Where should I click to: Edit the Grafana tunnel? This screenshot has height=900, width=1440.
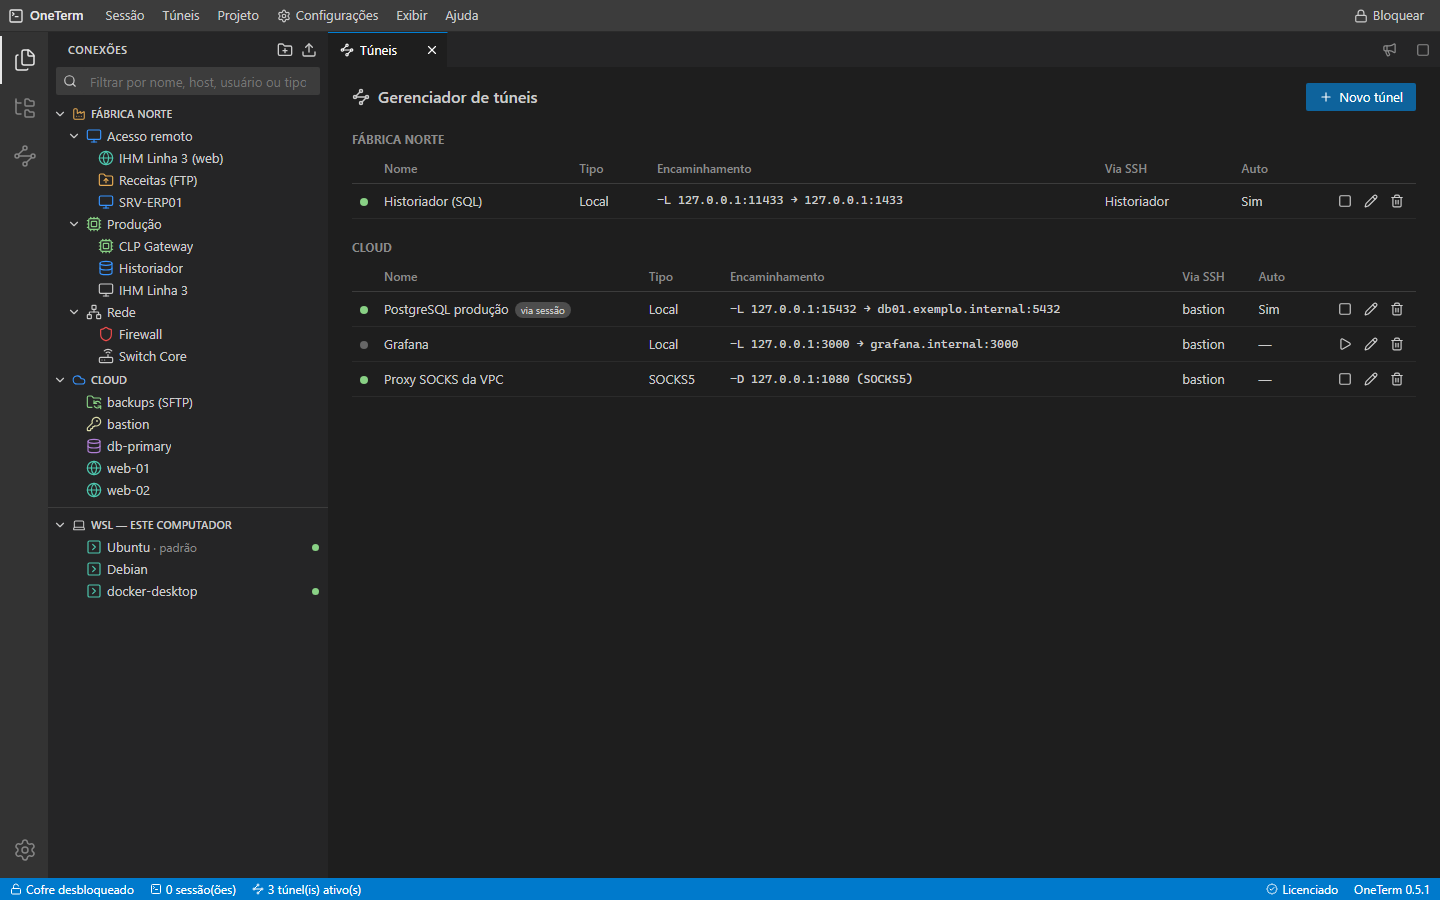click(1371, 344)
